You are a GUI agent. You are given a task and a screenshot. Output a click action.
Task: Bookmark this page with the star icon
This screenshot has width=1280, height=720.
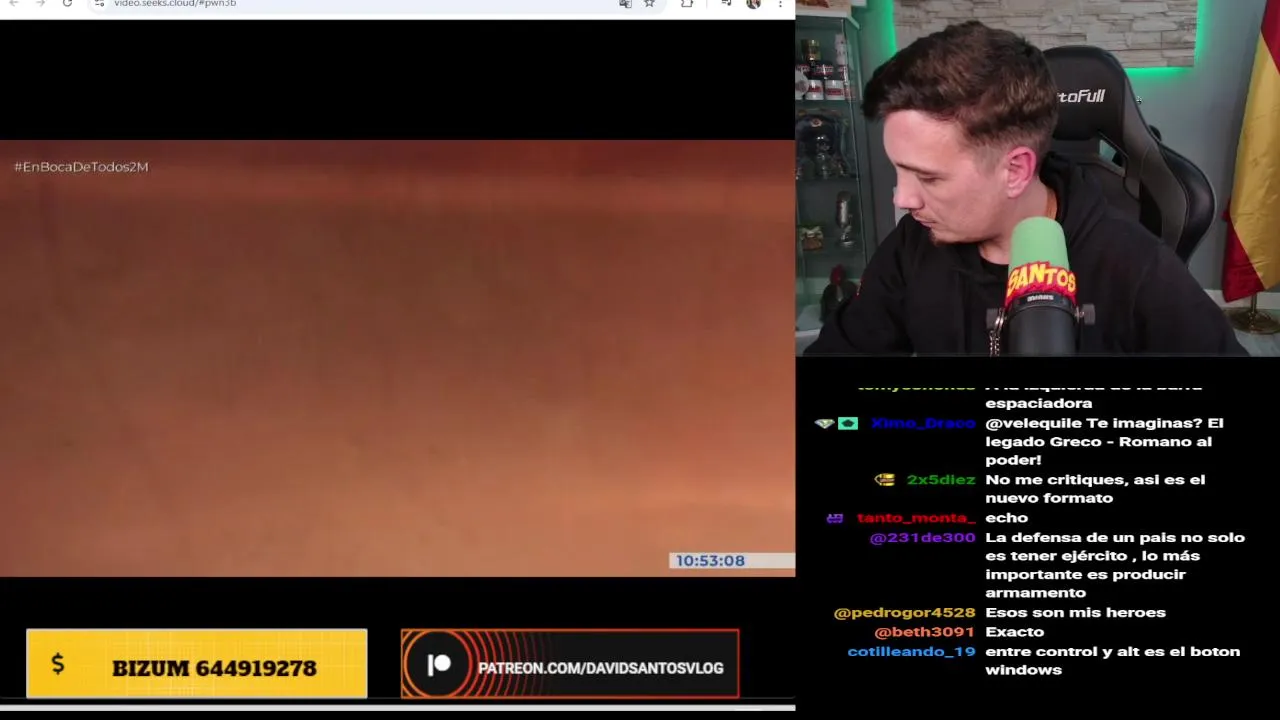click(x=649, y=4)
